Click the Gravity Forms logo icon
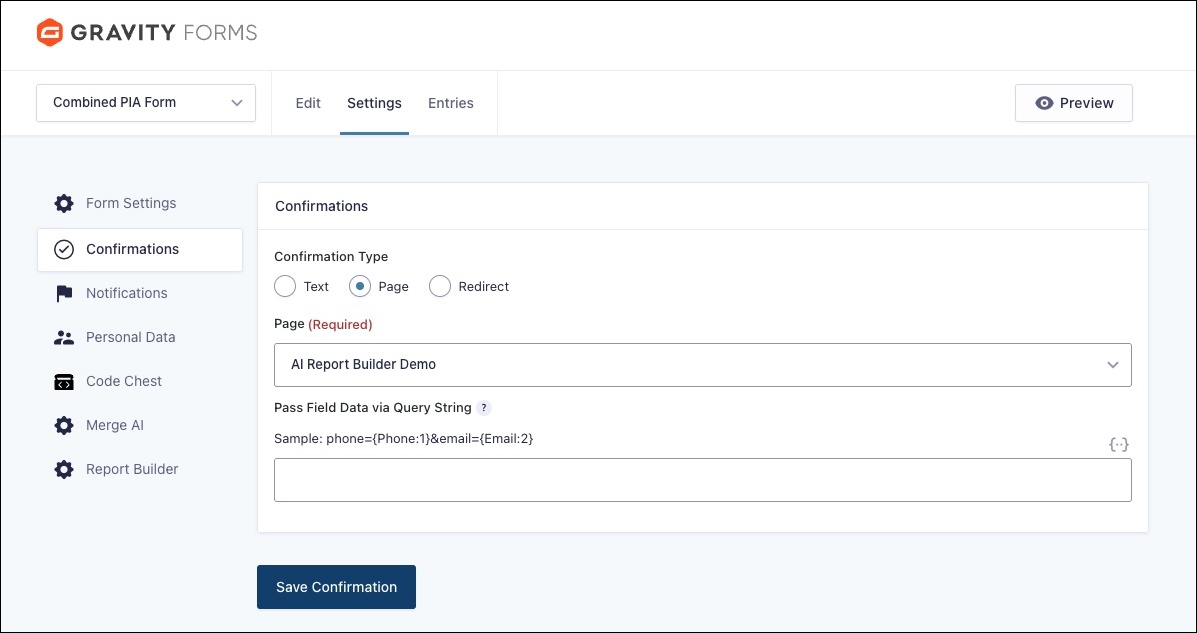This screenshot has height=633, width=1197. (x=50, y=33)
